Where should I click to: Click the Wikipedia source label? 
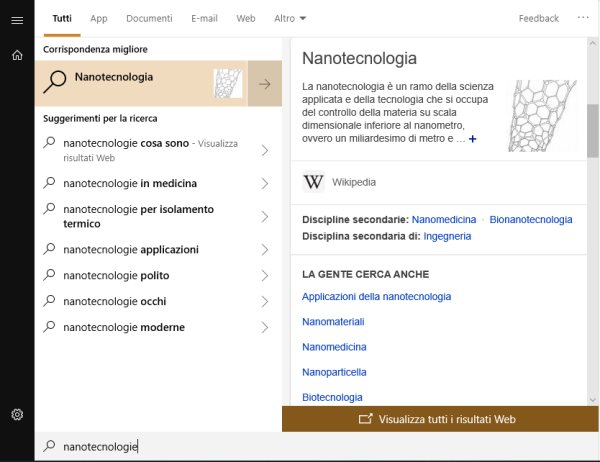tap(354, 182)
